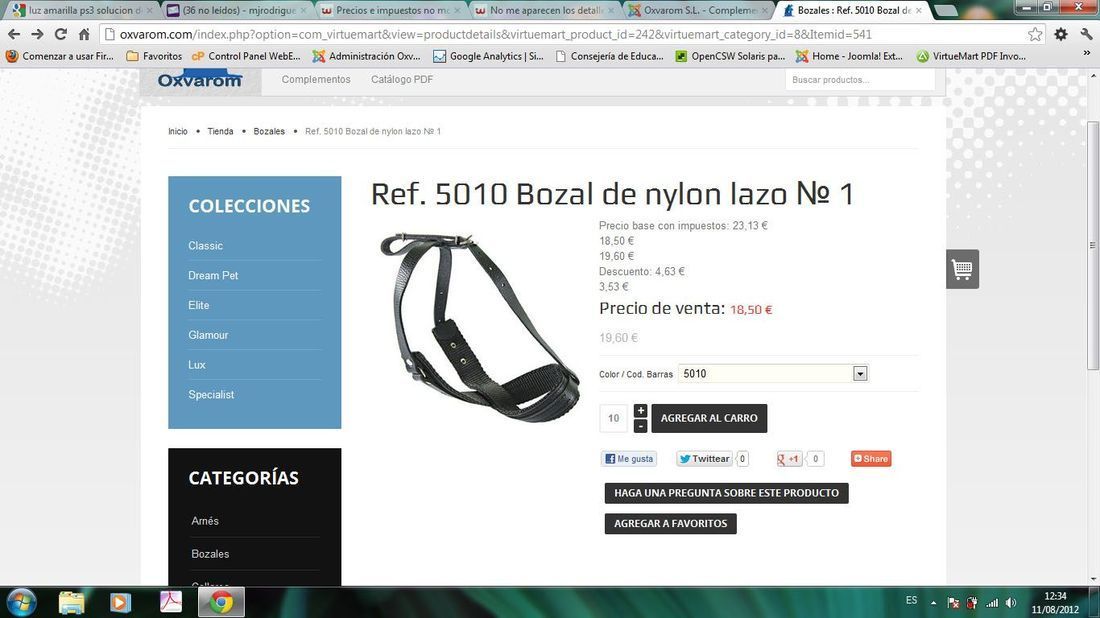Open volume control in system tray
Viewport: 1100px width, 618px height.
point(1011,603)
